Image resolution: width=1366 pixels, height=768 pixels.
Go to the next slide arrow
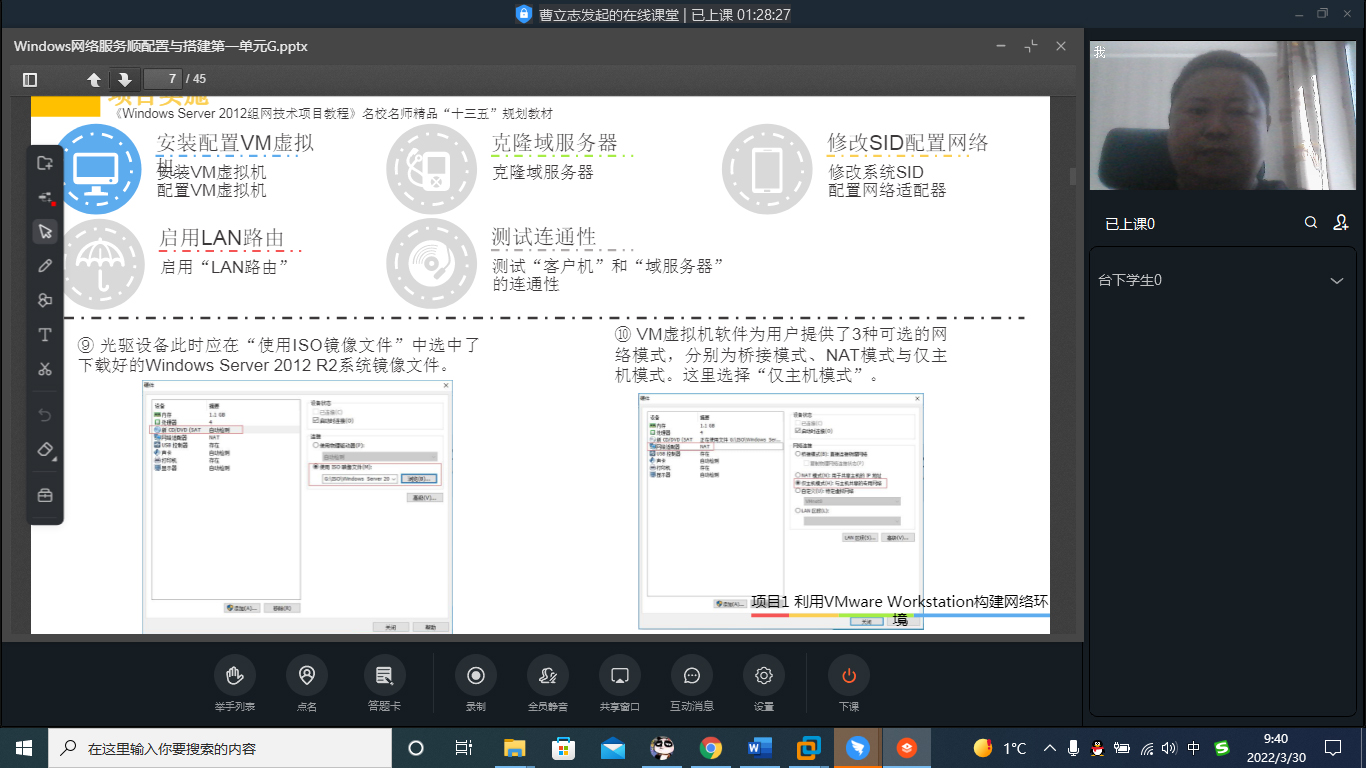[124, 79]
